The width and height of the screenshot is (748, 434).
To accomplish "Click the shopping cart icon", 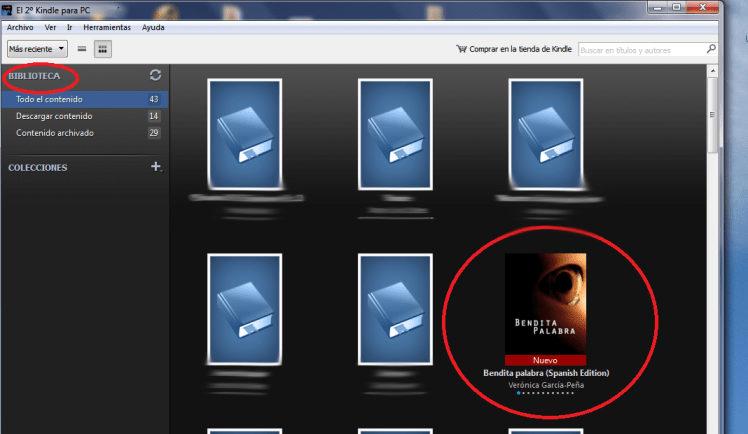I will tap(461, 48).
